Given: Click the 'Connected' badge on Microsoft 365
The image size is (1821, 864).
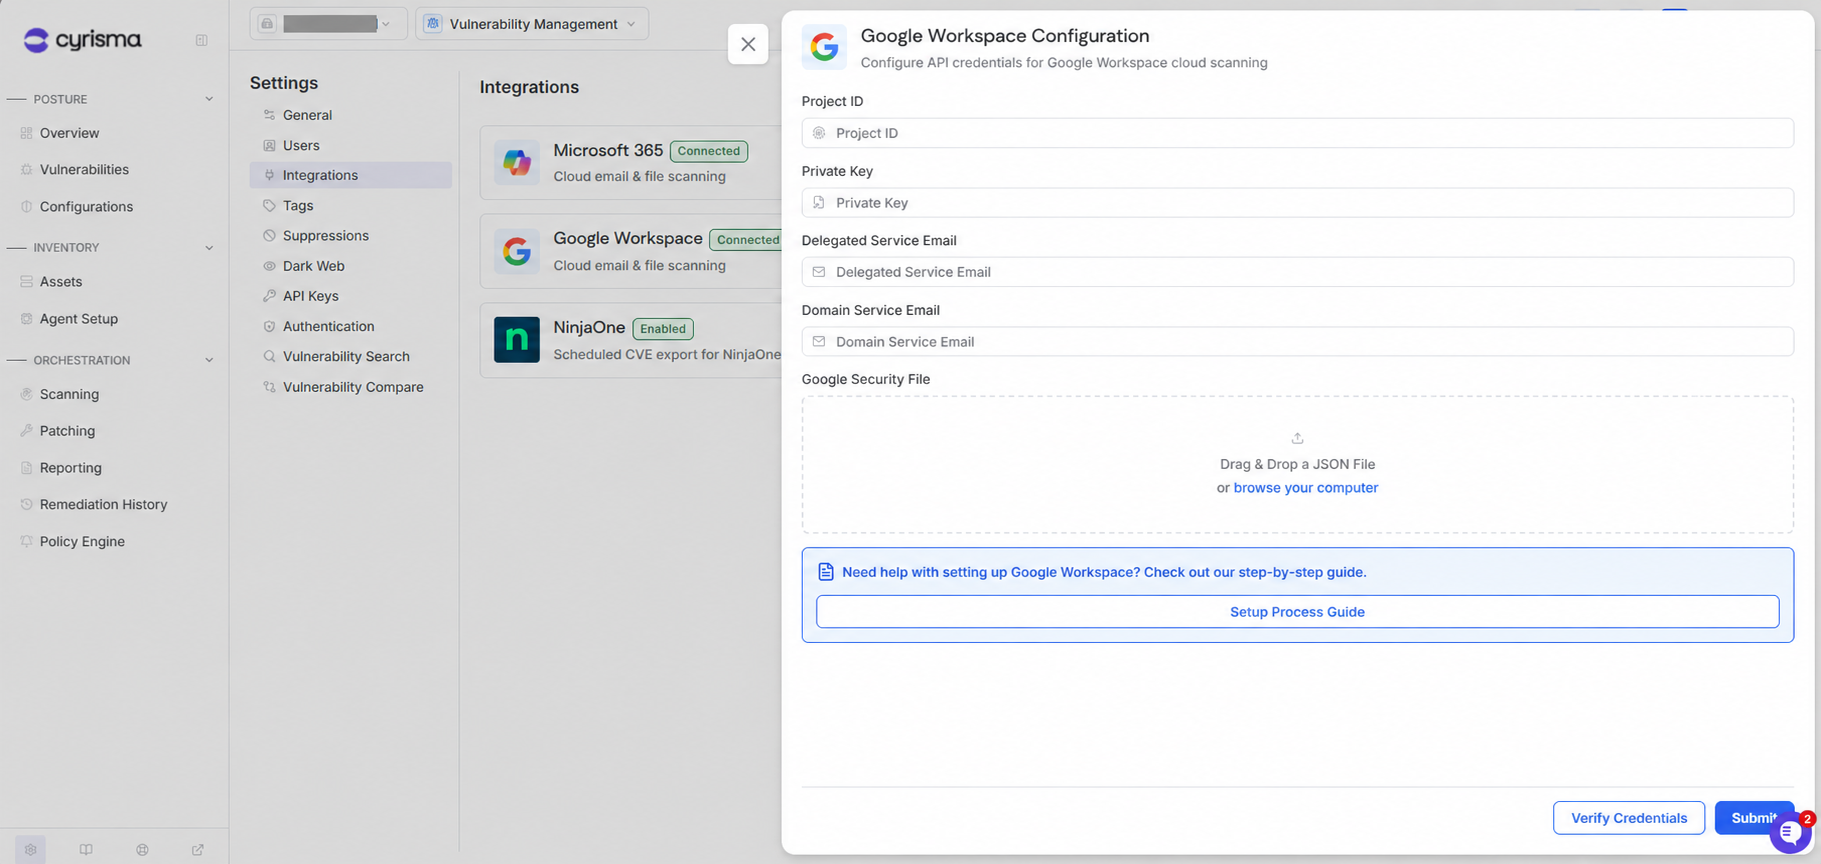Looking at the screenshot, I should coord(709,151).
